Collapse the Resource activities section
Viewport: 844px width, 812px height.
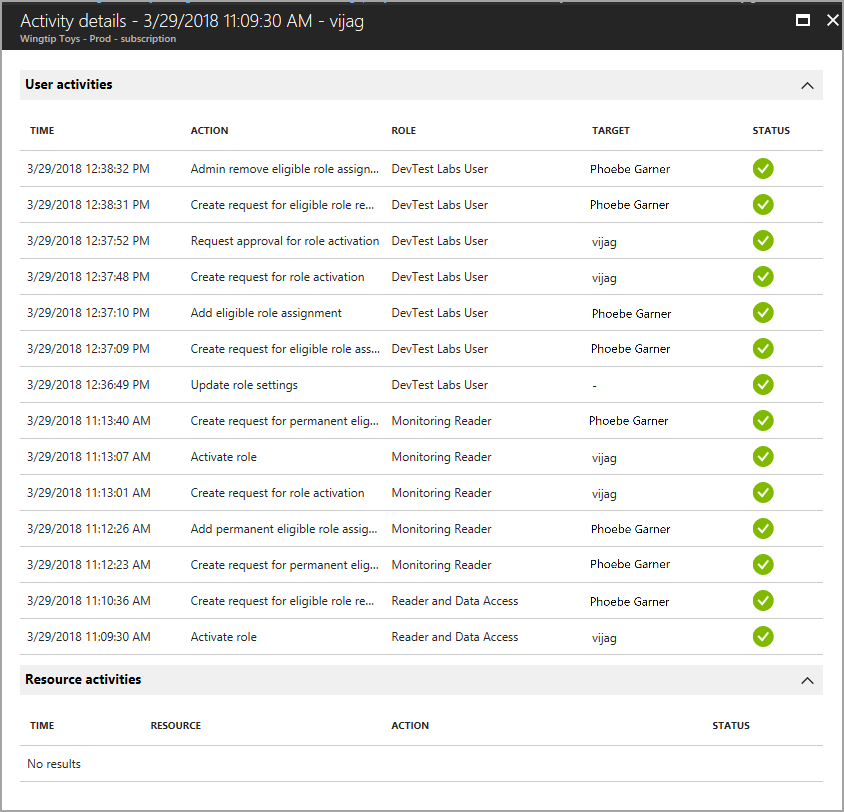(x=807, y=680)
